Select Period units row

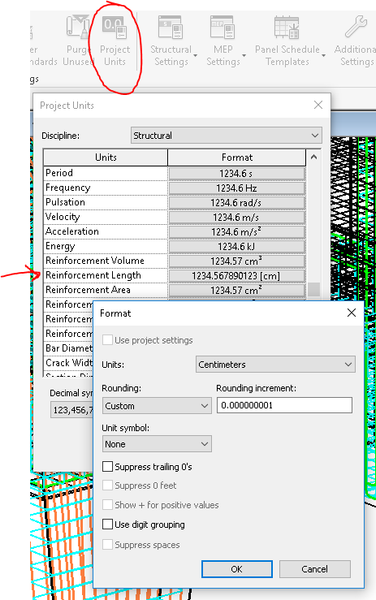(106, 173)
